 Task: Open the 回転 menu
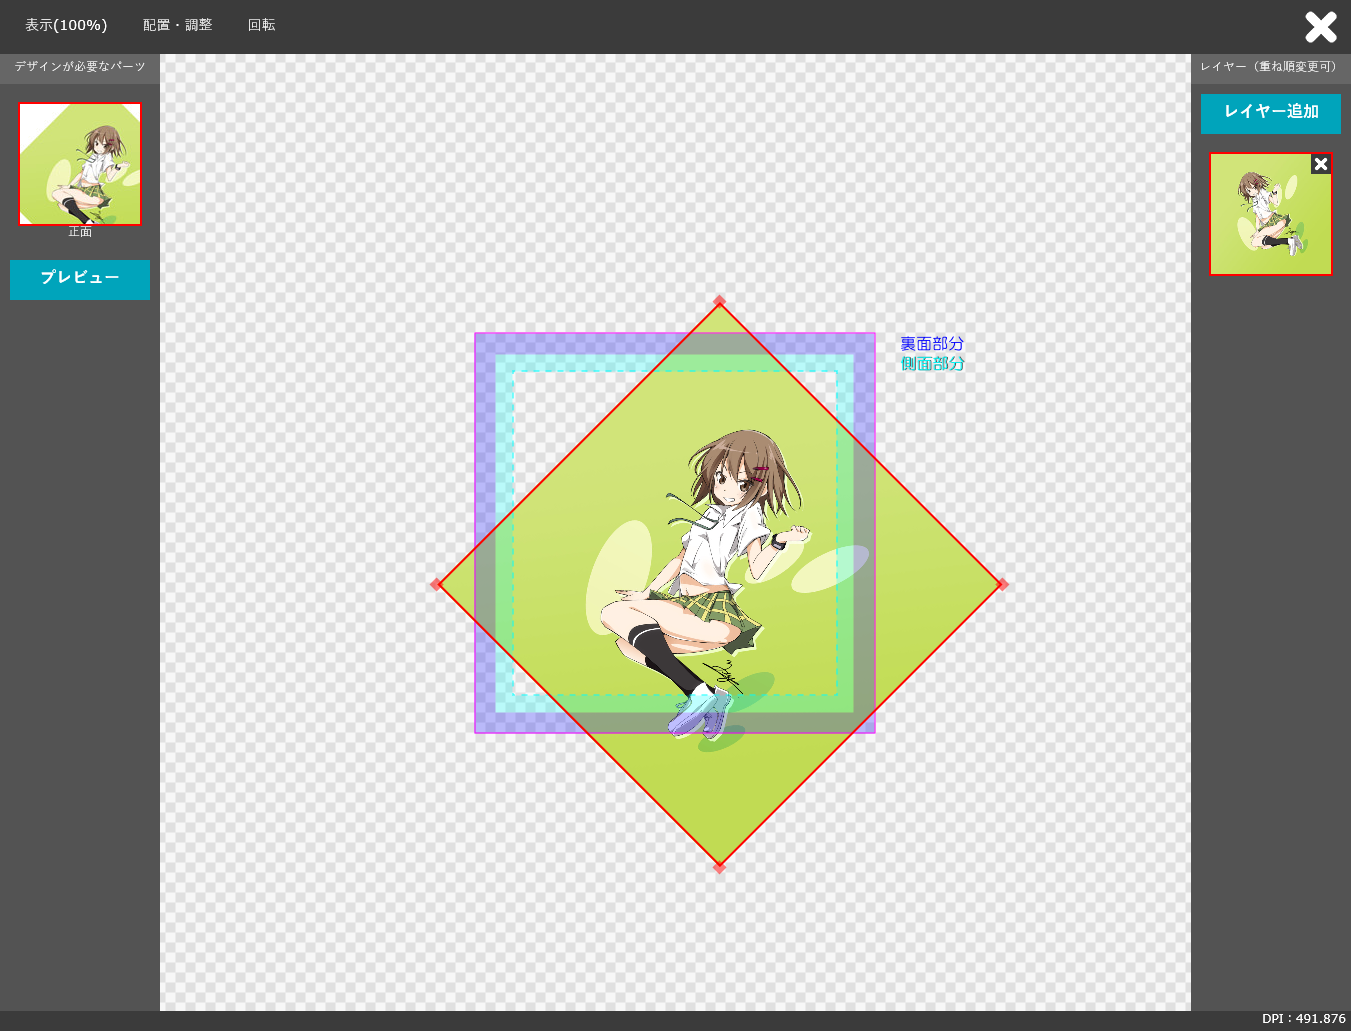tap(261, 25)
